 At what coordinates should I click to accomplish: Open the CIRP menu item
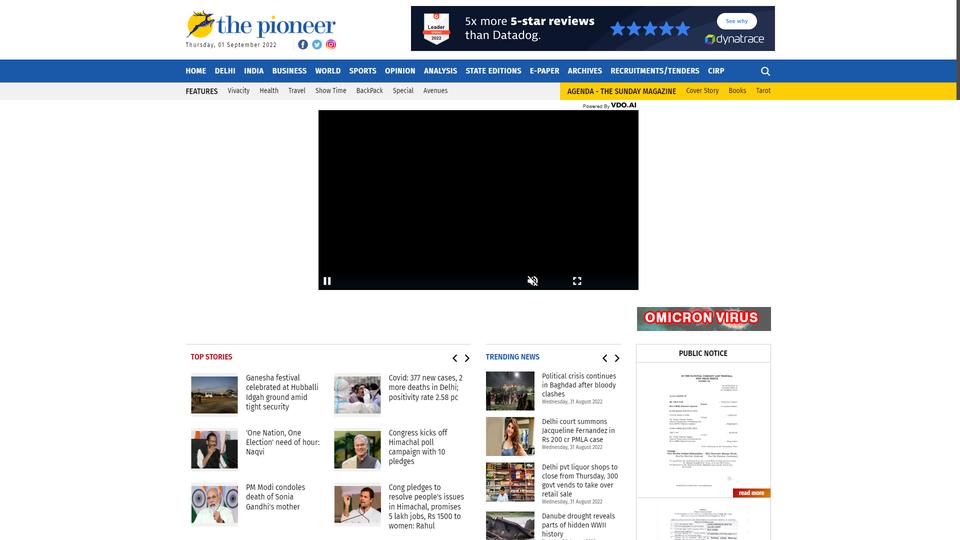[x=716, y=71]
